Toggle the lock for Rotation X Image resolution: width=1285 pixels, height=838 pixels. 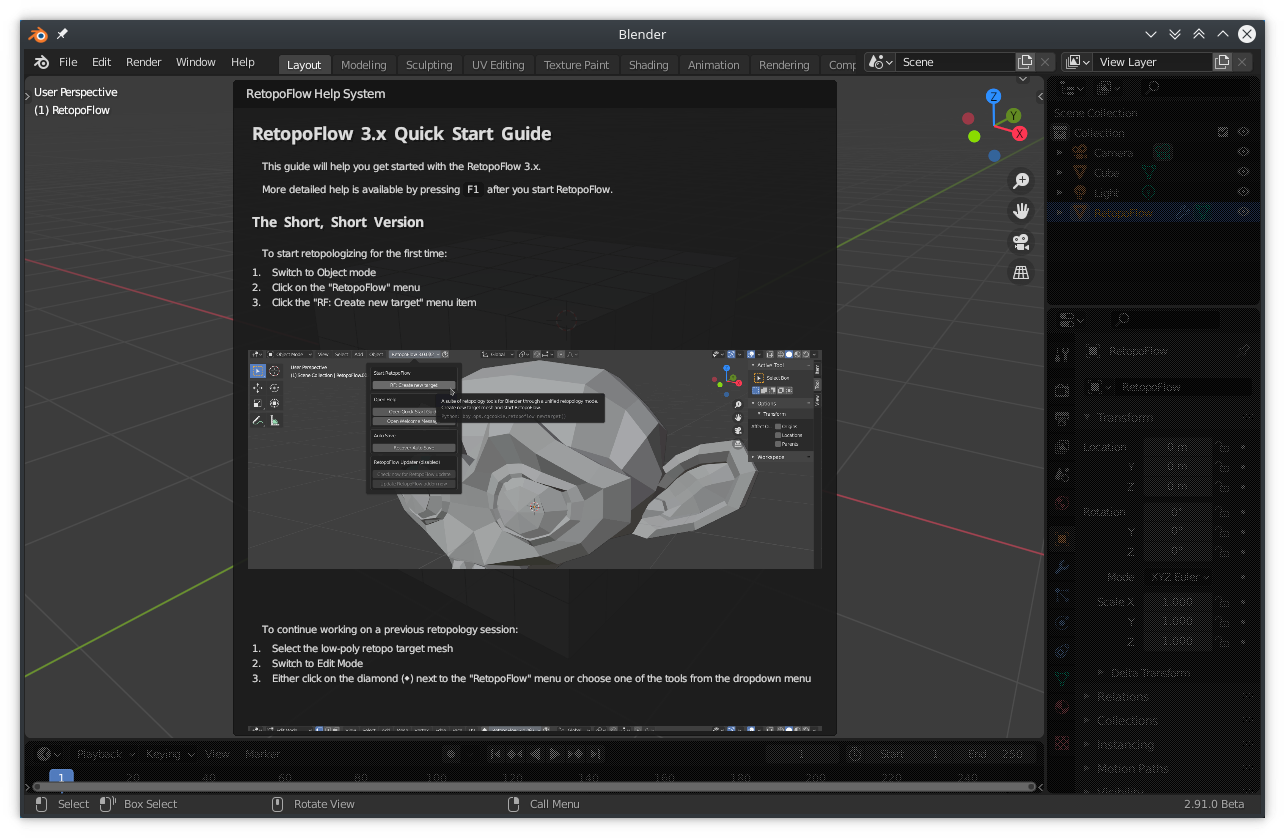pyautogui.click(x=1224, y=512)
